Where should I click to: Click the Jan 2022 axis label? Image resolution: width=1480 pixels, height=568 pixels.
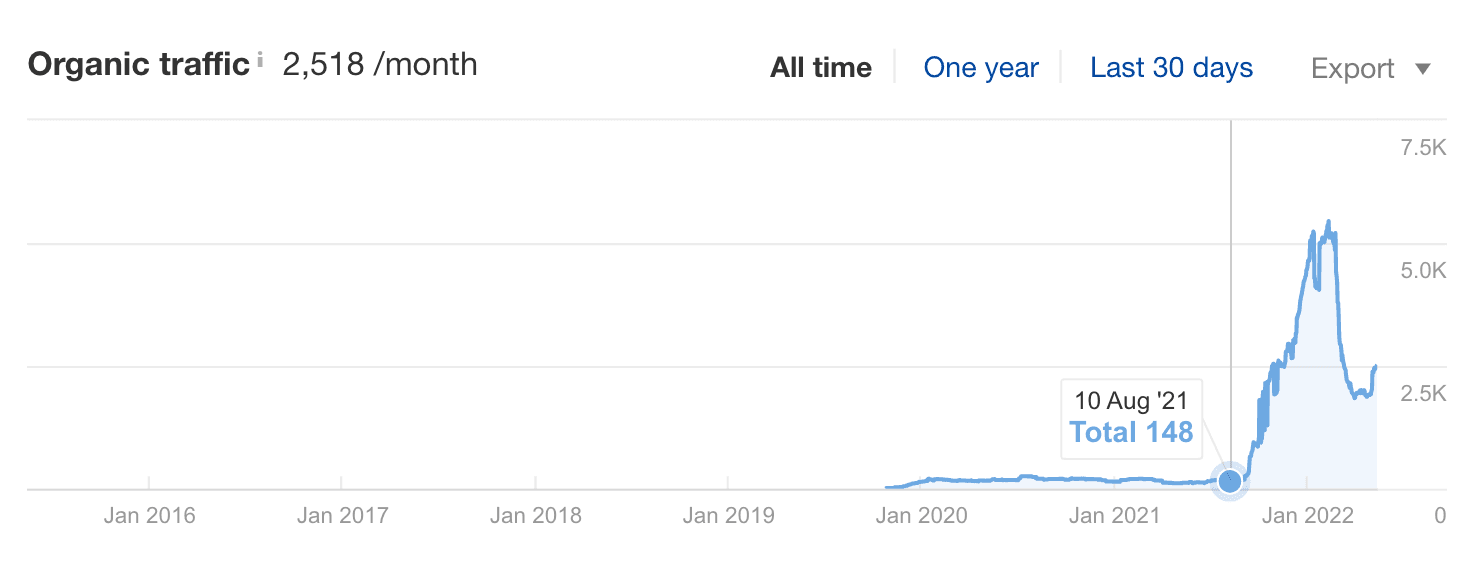tap(1307, 516)
